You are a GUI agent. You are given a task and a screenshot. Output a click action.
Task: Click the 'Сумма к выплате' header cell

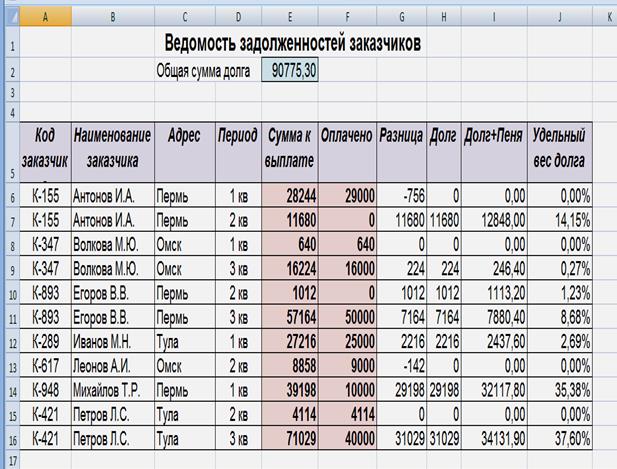(x=290, y=152)
